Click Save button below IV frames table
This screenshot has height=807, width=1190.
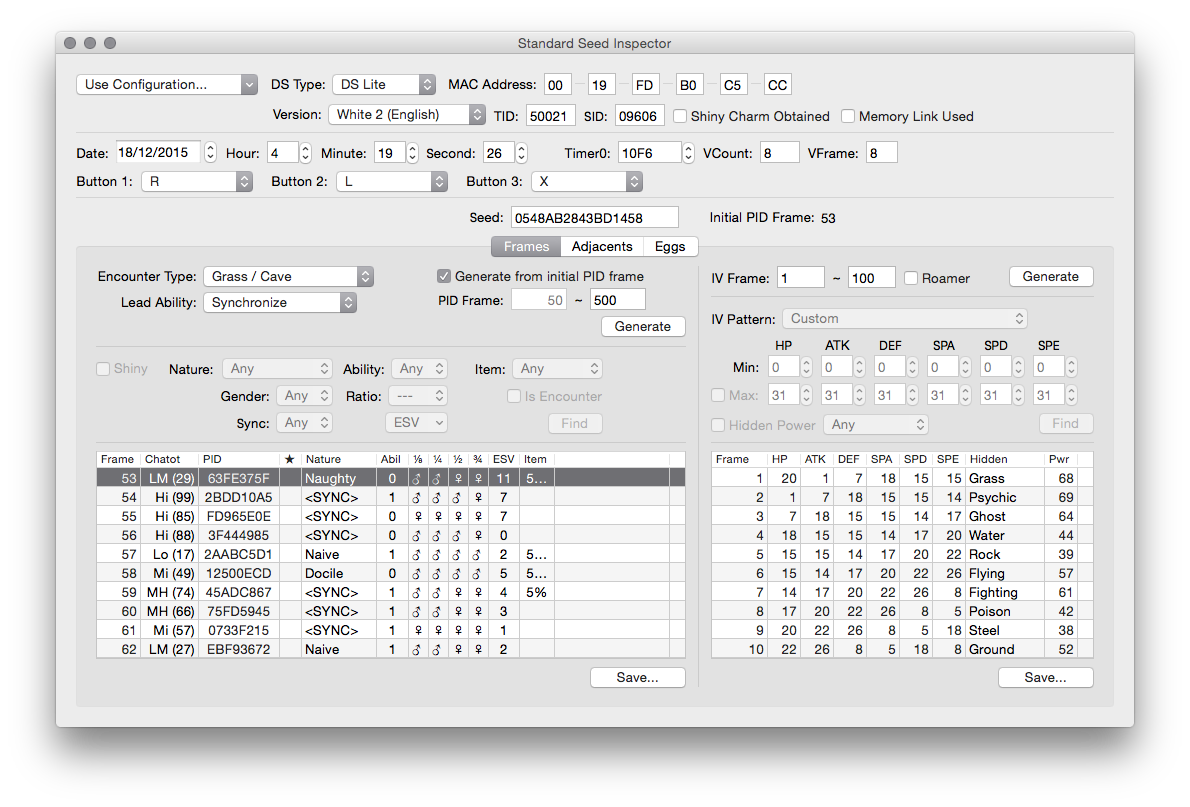(1045, 677)
